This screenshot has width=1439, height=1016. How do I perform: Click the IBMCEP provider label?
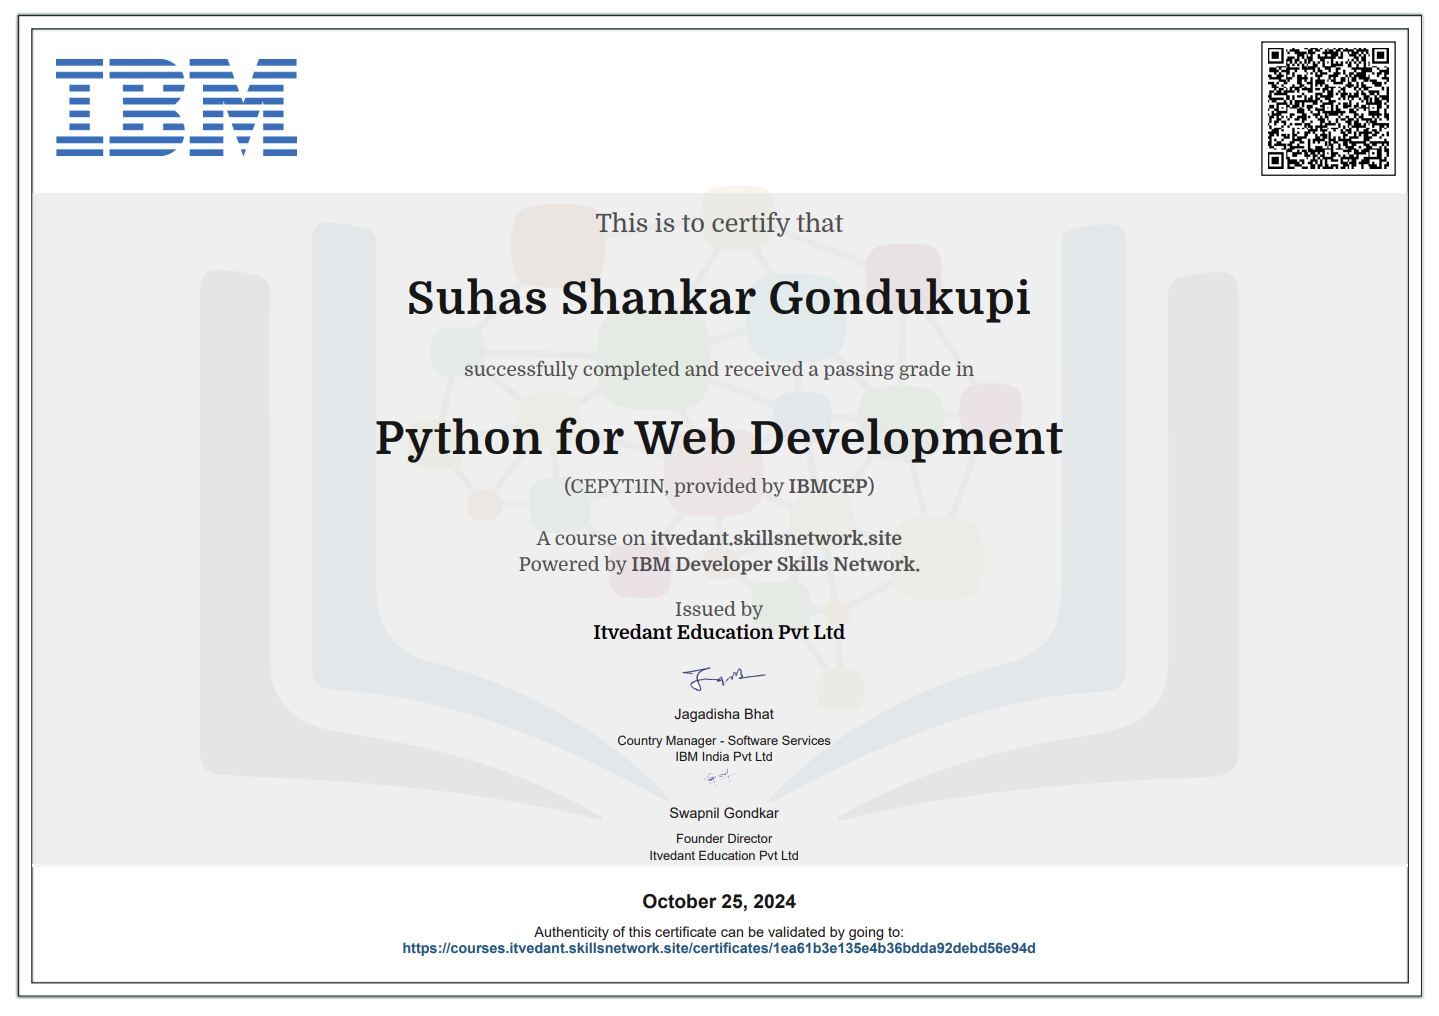click(x=827, y=487)
